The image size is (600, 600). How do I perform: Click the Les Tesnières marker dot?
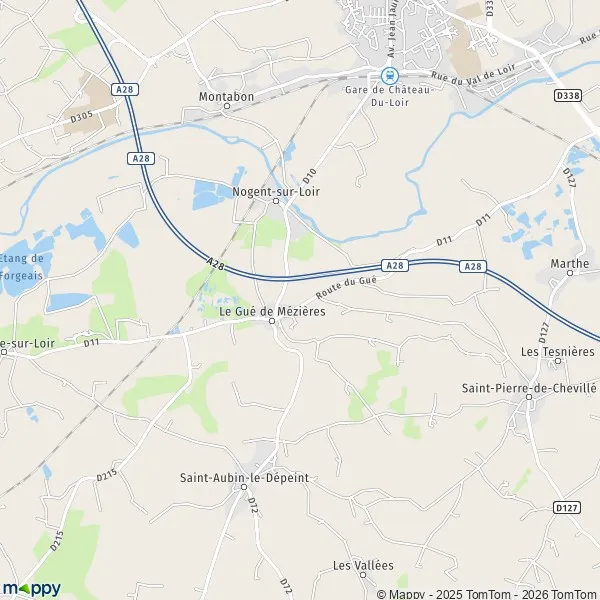click(558, 360)
